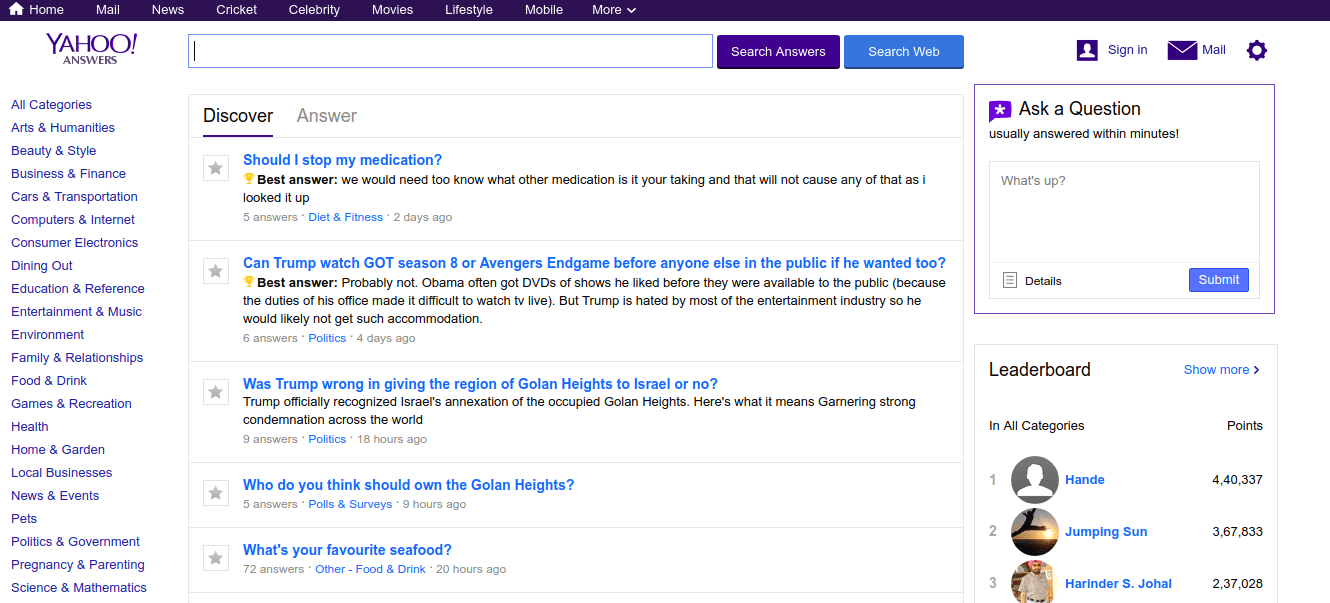Open Lifestyle in the top navigation bar
Viewport: 1330px width, 603px height.
[469, 10]
